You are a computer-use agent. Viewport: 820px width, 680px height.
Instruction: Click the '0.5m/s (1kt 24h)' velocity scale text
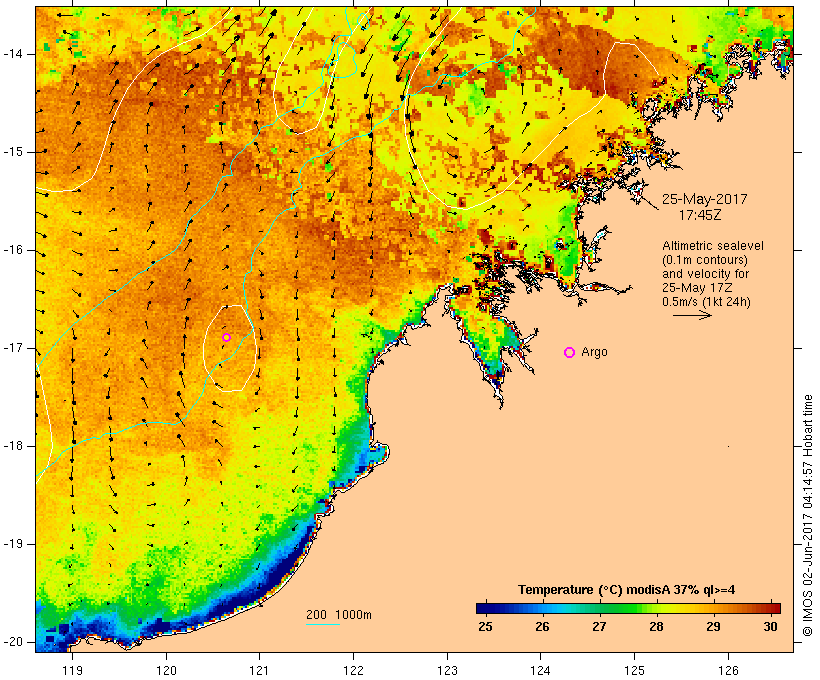click(707, 302)
